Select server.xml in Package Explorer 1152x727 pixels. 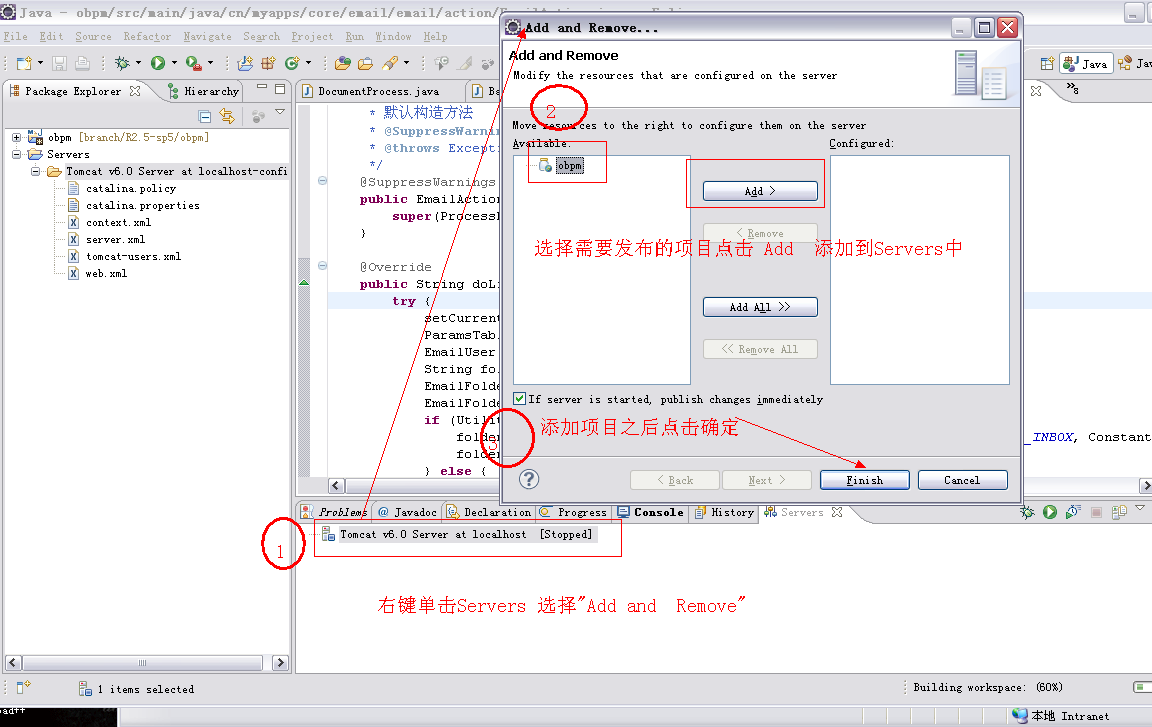pos(115,239)
